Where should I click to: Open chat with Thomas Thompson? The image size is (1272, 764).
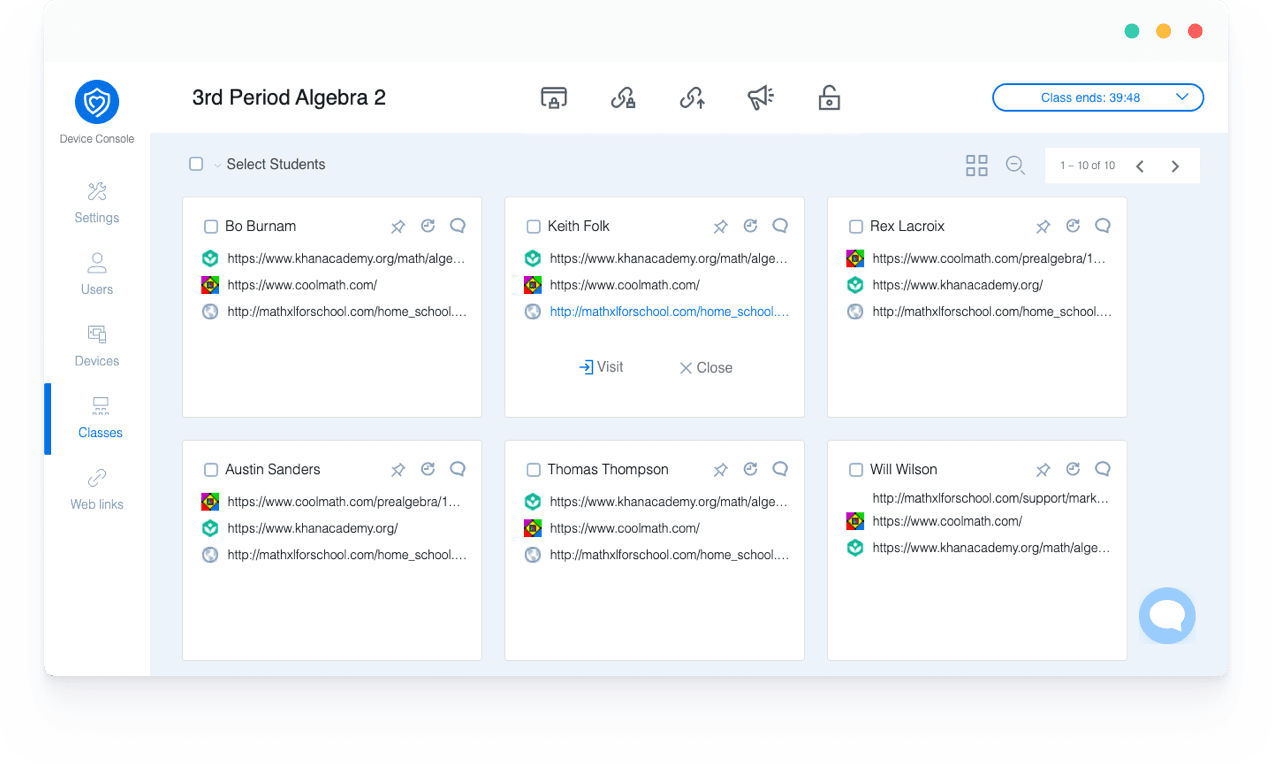tap(781, 469)
